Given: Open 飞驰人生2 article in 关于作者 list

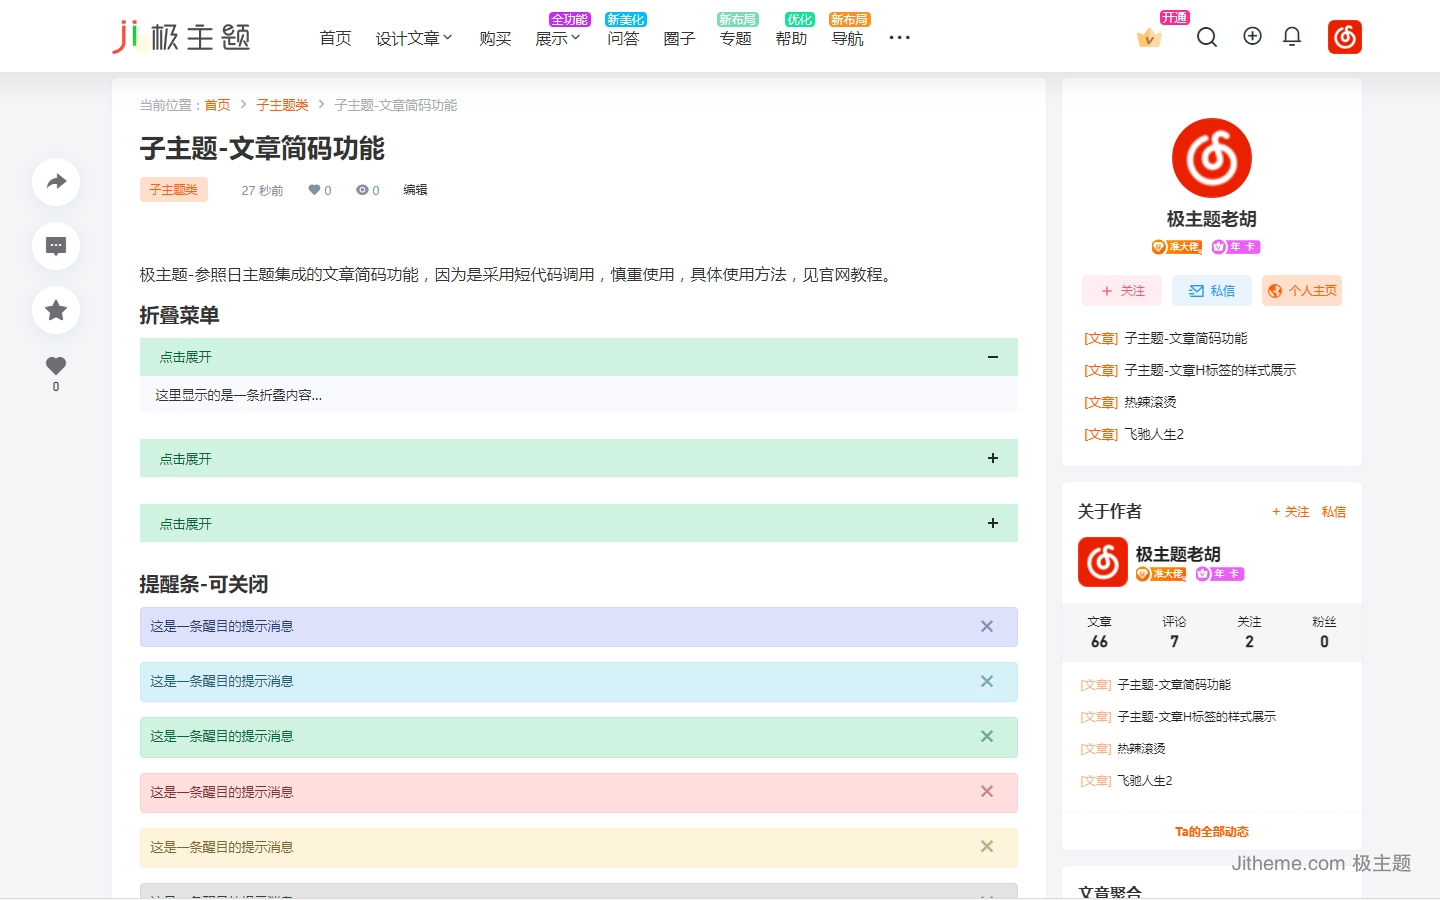Looking at the screenshot, I should click(x=1145, y=780).
